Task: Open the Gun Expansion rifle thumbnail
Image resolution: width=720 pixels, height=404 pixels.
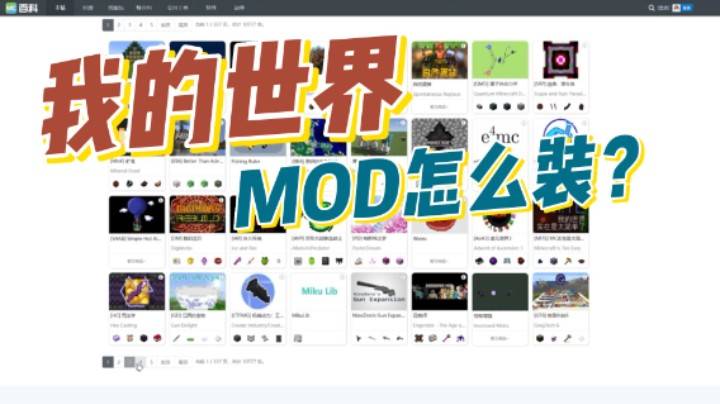Action: point(379,292)
